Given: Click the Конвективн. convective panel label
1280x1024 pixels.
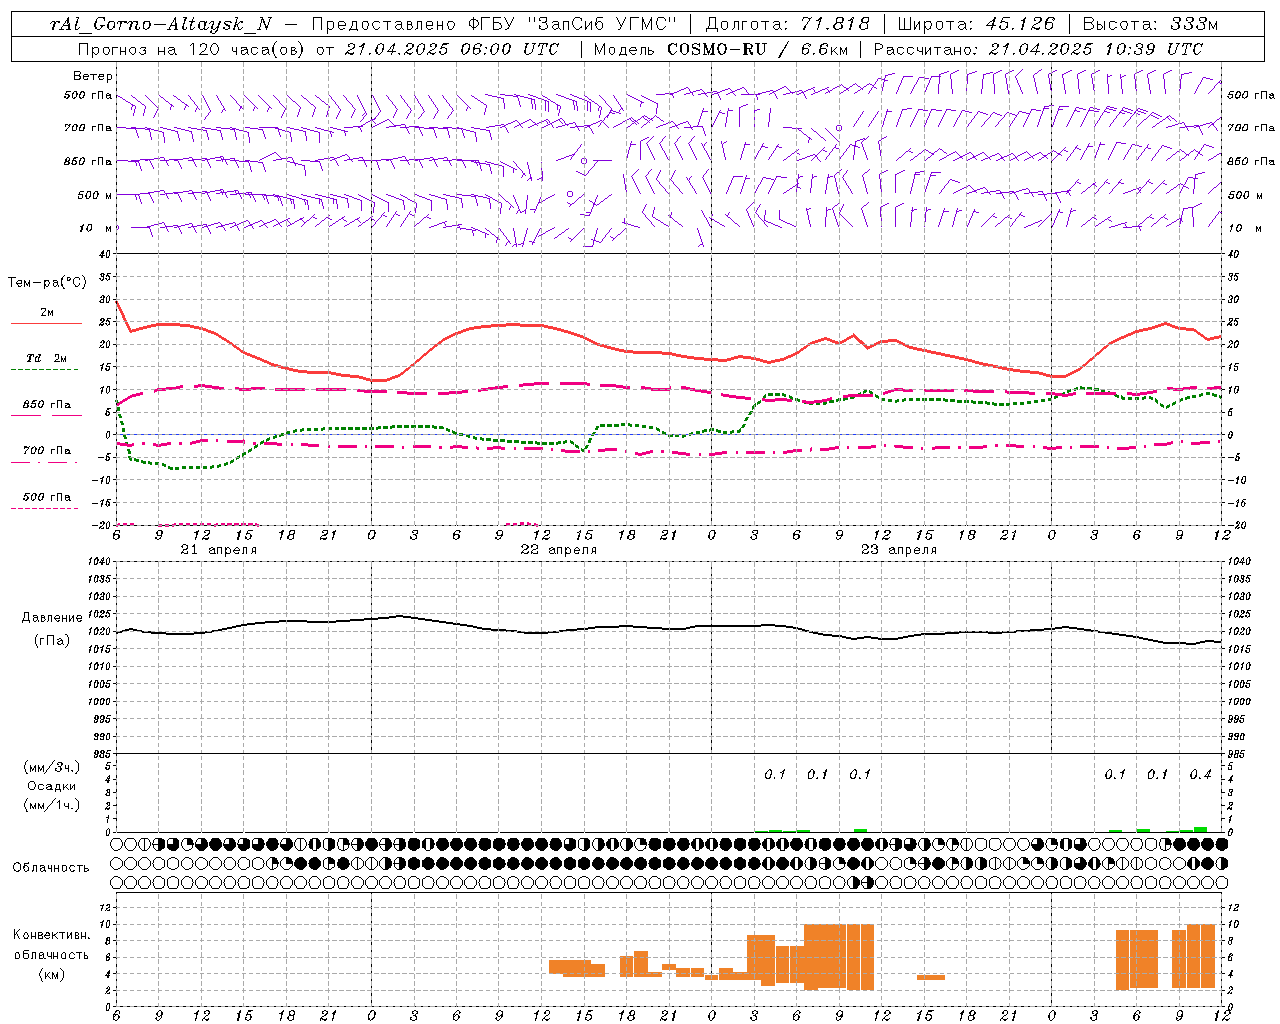Looking at the screenshot, I should 51,935.
